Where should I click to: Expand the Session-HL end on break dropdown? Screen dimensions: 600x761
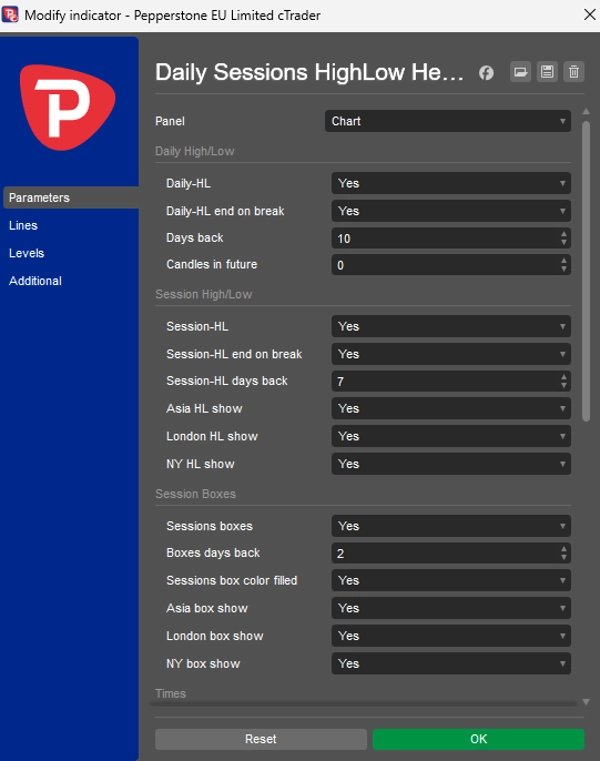450,354
